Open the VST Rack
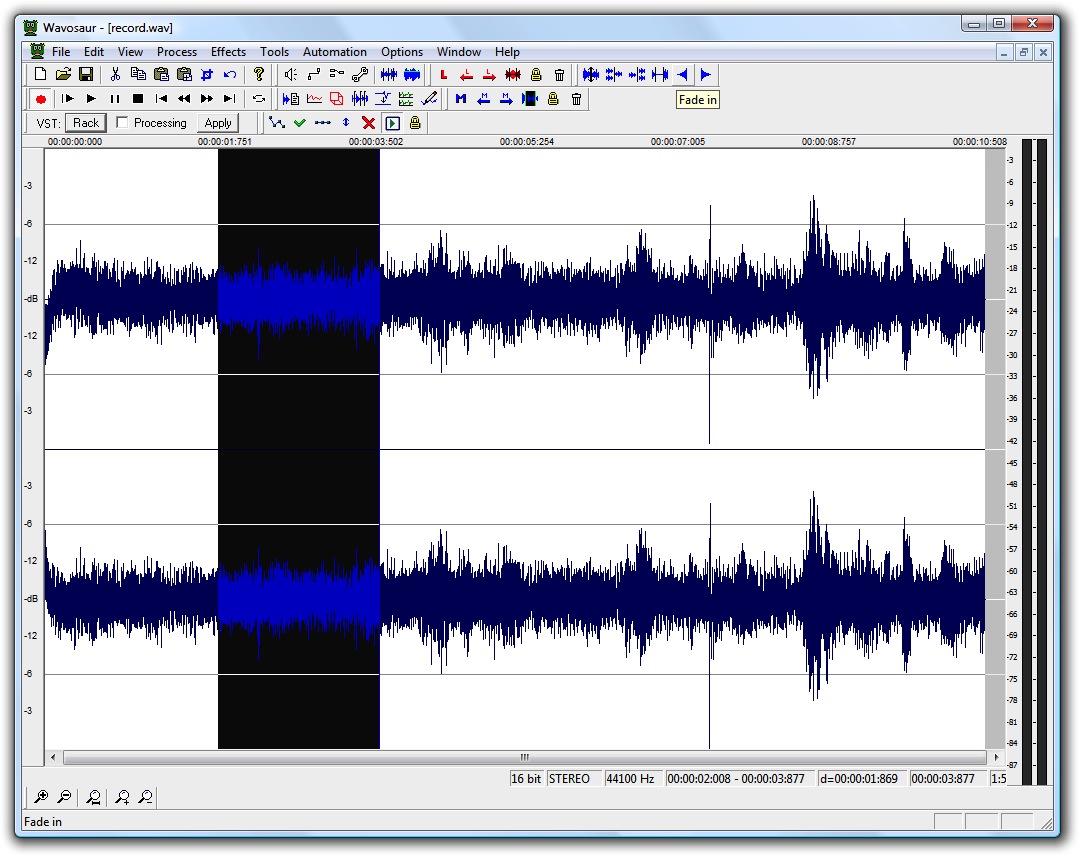 (86, 123)
